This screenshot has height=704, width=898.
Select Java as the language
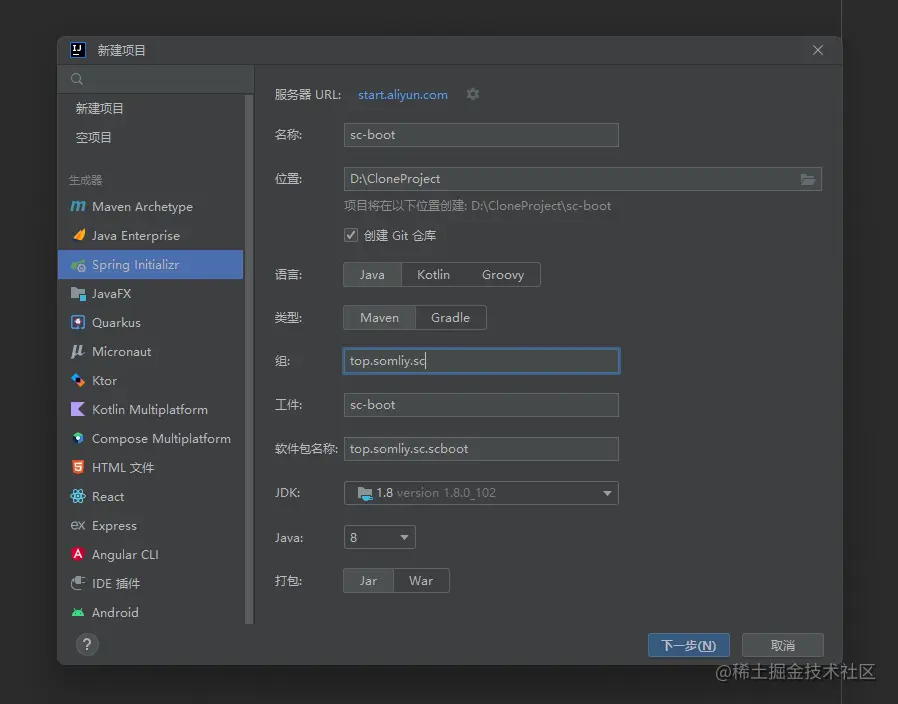pos(372,274)
